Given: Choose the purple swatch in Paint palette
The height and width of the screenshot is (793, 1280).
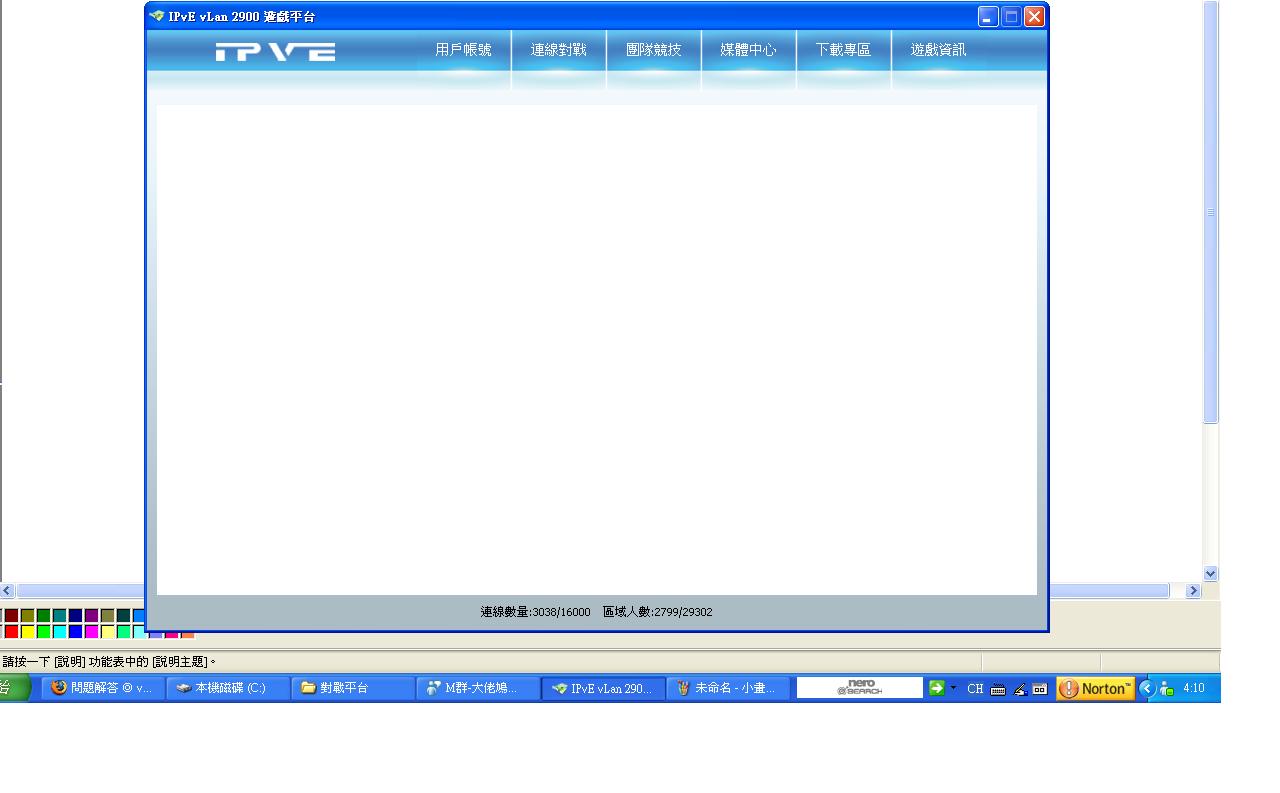Looking at the screenshot, I should click(x=91, y=616).
